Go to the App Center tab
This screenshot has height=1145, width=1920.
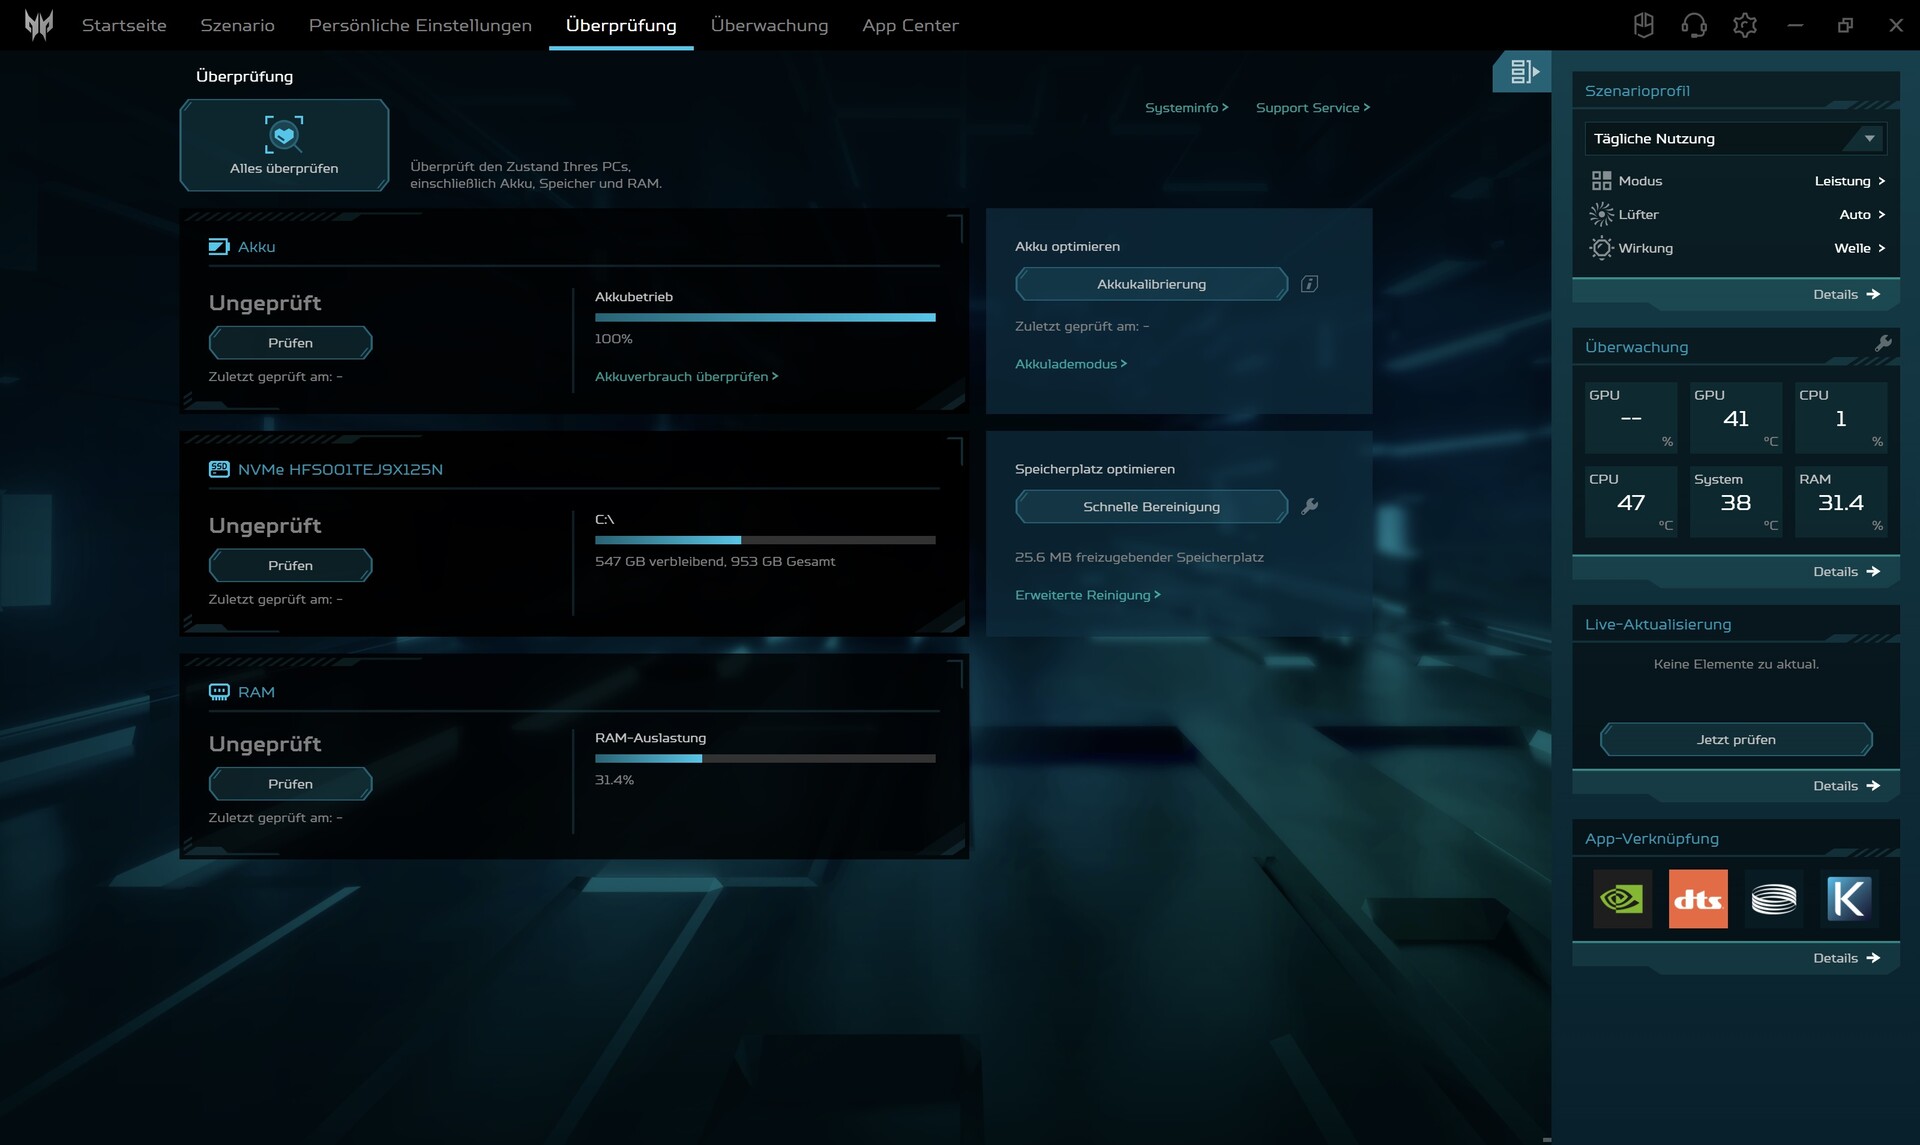point(910,25)
